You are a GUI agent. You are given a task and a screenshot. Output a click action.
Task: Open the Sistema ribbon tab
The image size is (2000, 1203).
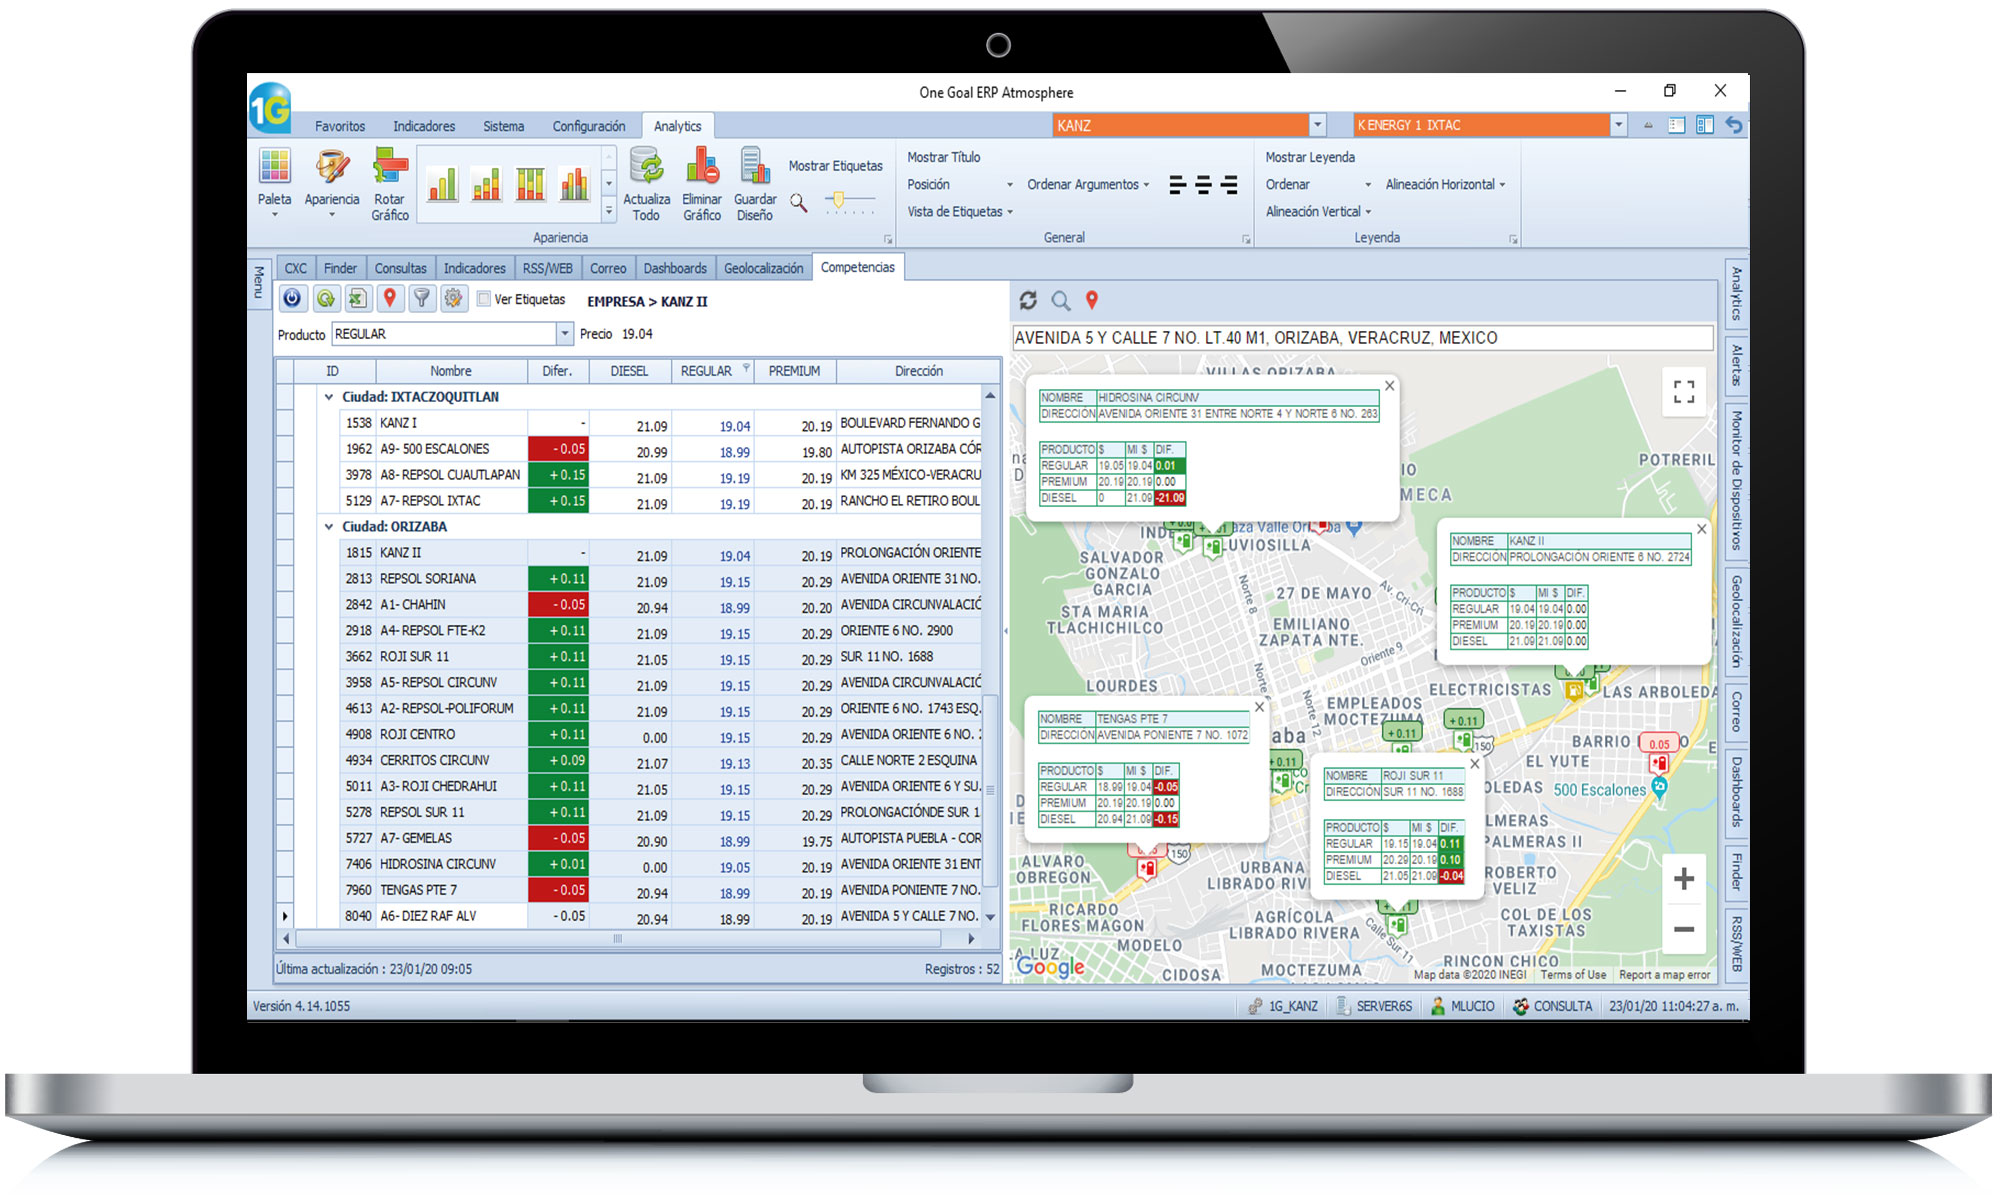[x=503, y=126]
